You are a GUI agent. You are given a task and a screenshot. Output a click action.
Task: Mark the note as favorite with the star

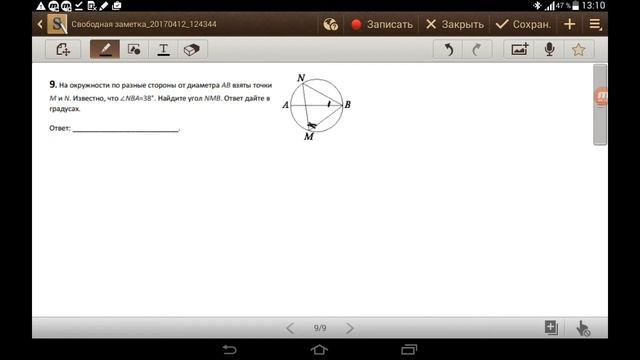tap(578, 49)
